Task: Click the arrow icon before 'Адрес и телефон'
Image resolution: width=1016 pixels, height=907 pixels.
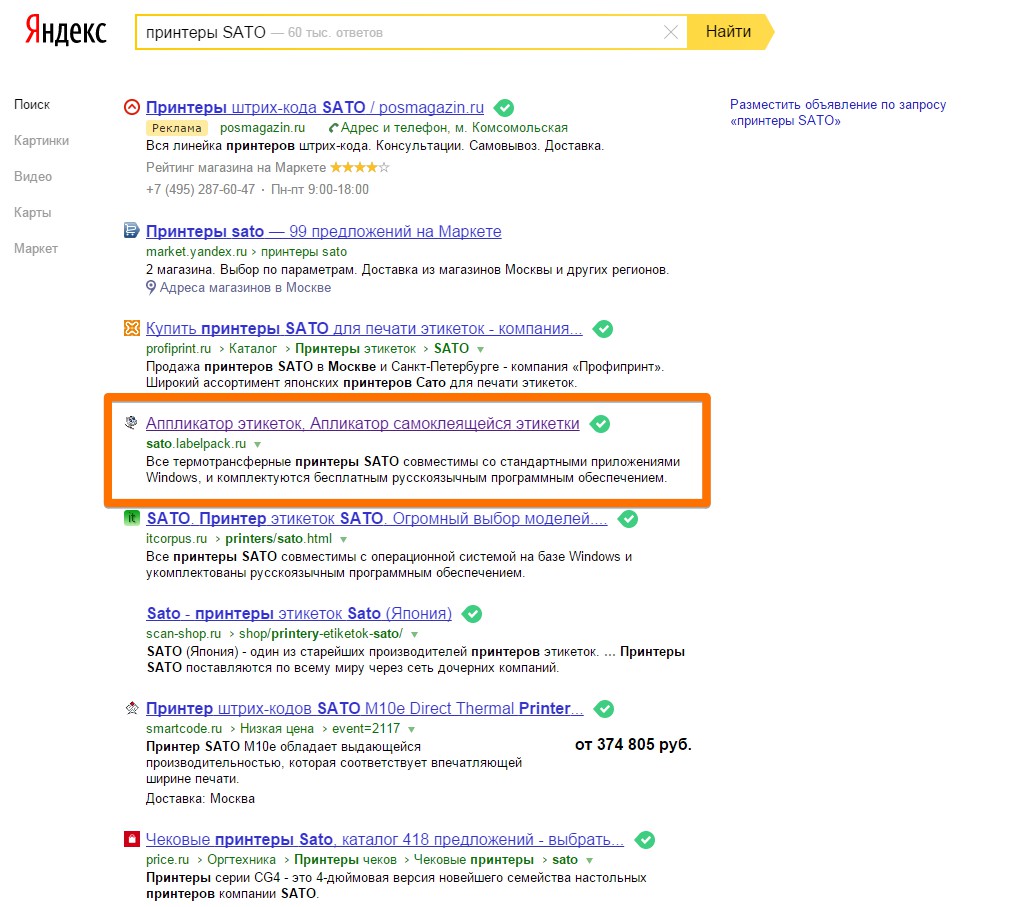Action: 333,128
